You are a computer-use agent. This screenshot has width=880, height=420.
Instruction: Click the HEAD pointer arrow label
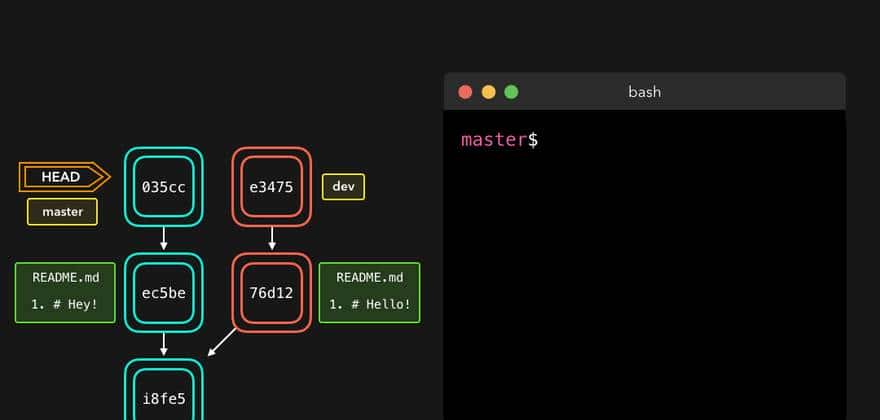coord(62,177)
